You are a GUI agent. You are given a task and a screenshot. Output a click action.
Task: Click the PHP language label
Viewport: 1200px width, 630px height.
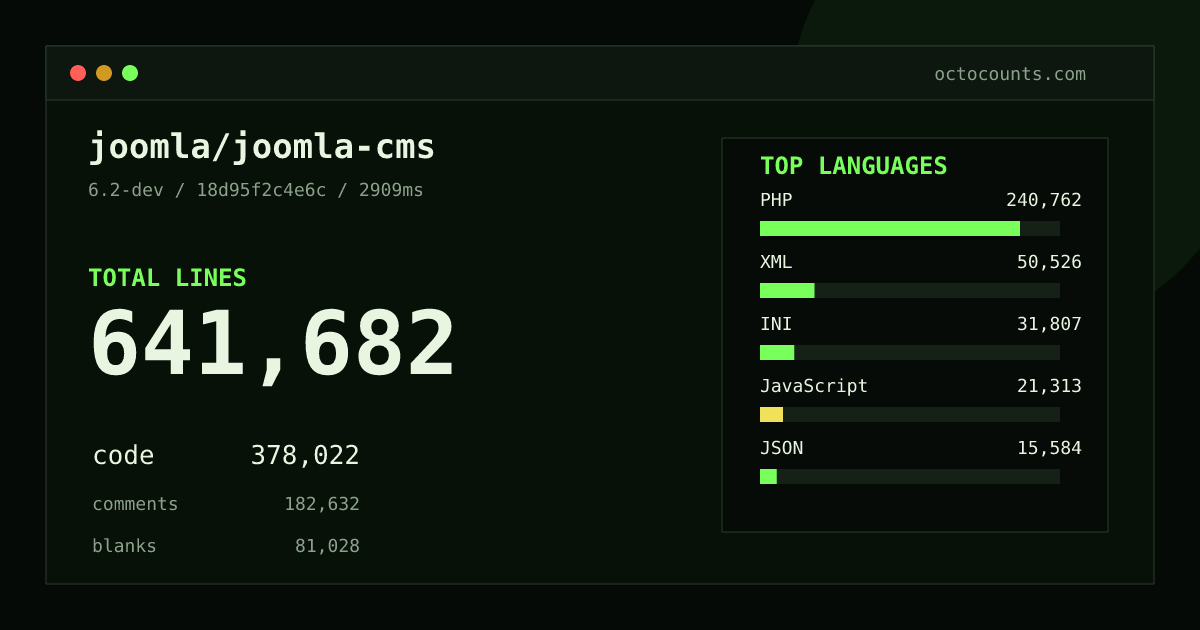click(x=776, y=200)
